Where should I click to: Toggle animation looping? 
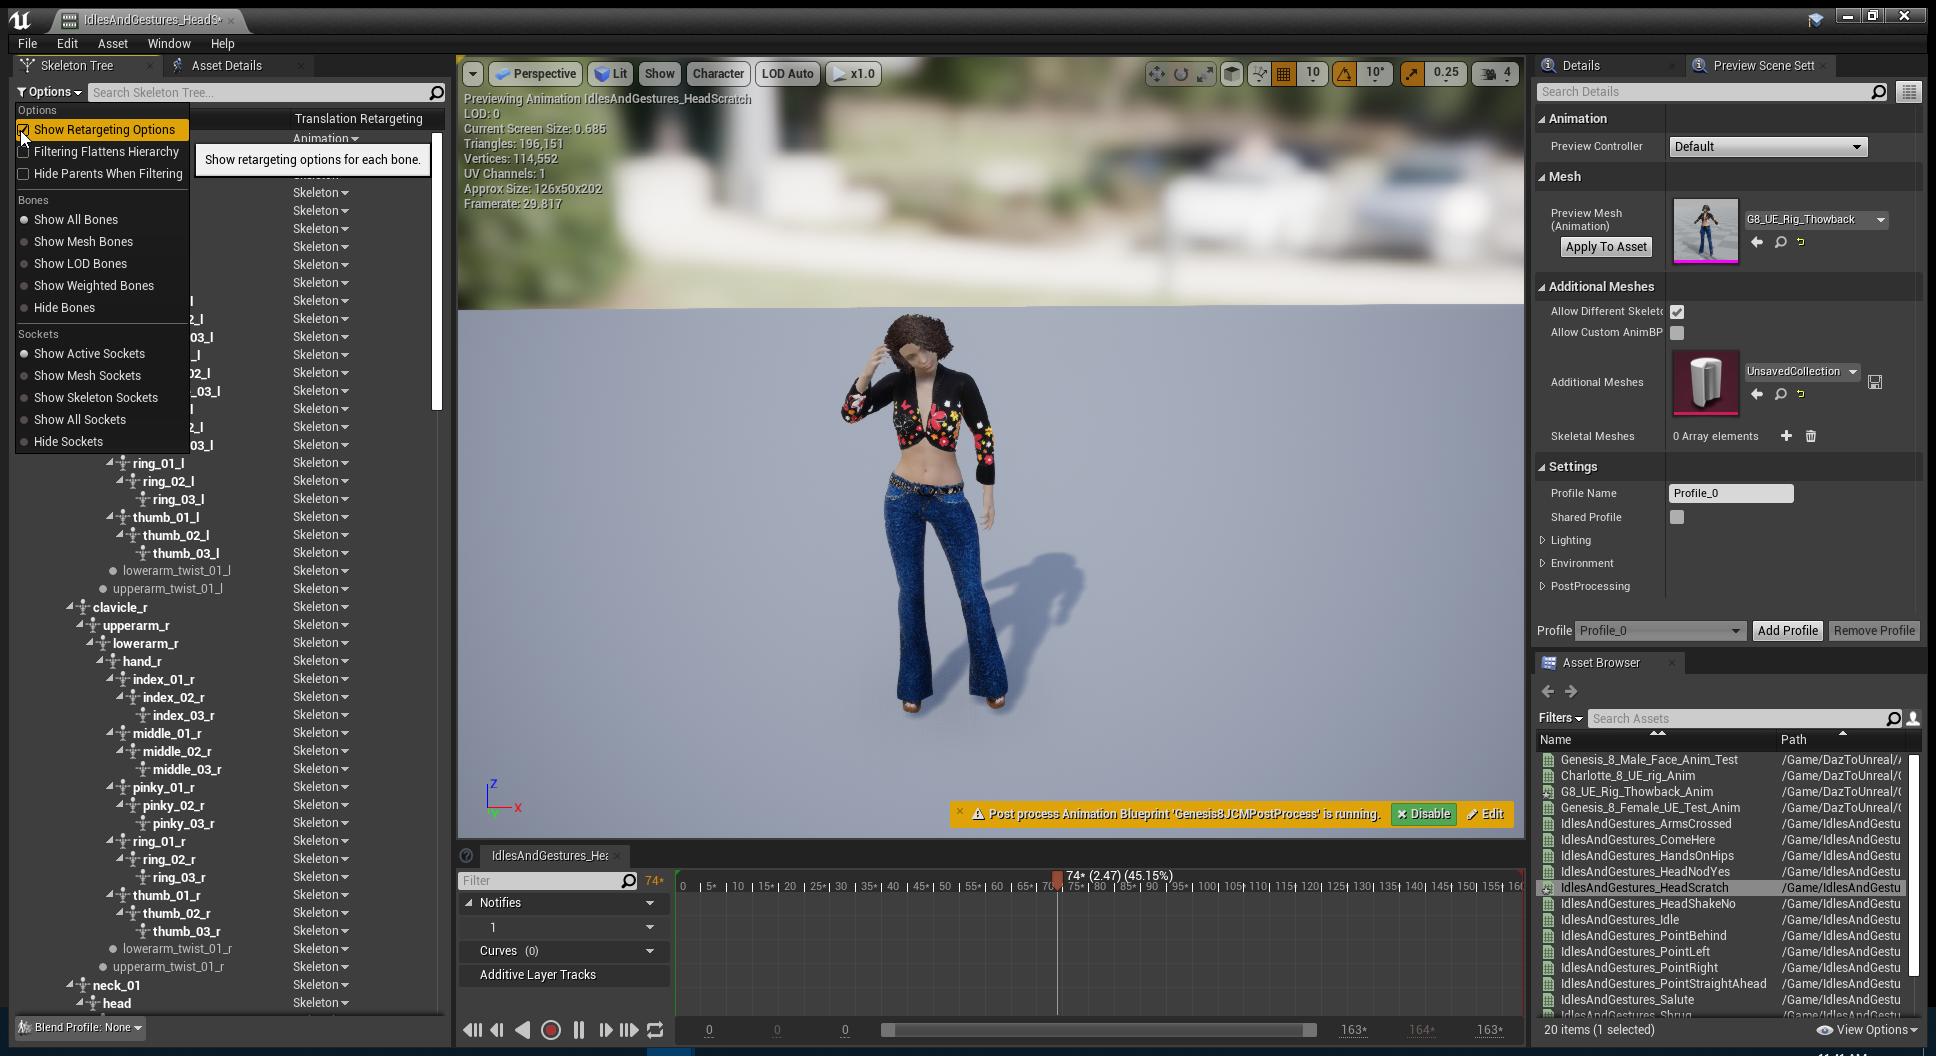[x=655, y=1030]
